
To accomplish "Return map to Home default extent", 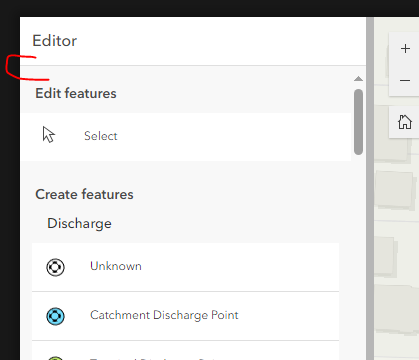I will coord(405,122).
